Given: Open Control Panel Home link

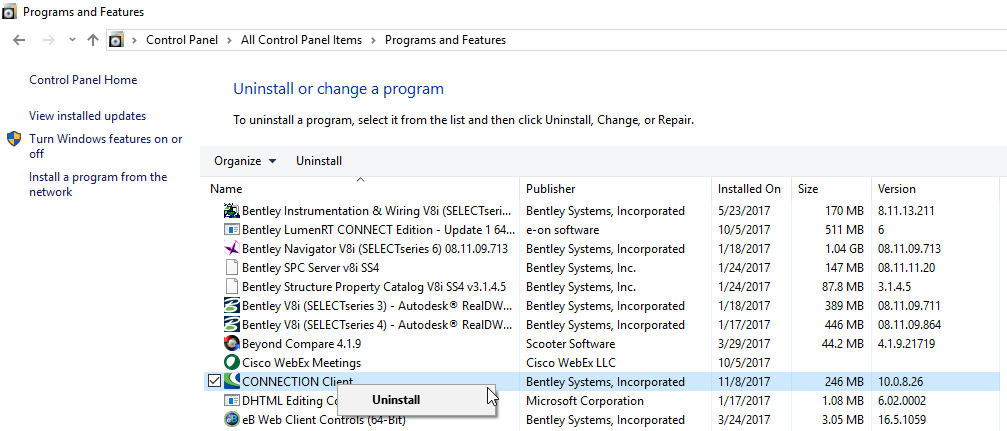Looking at the screenshot, I should click(83, 80).
